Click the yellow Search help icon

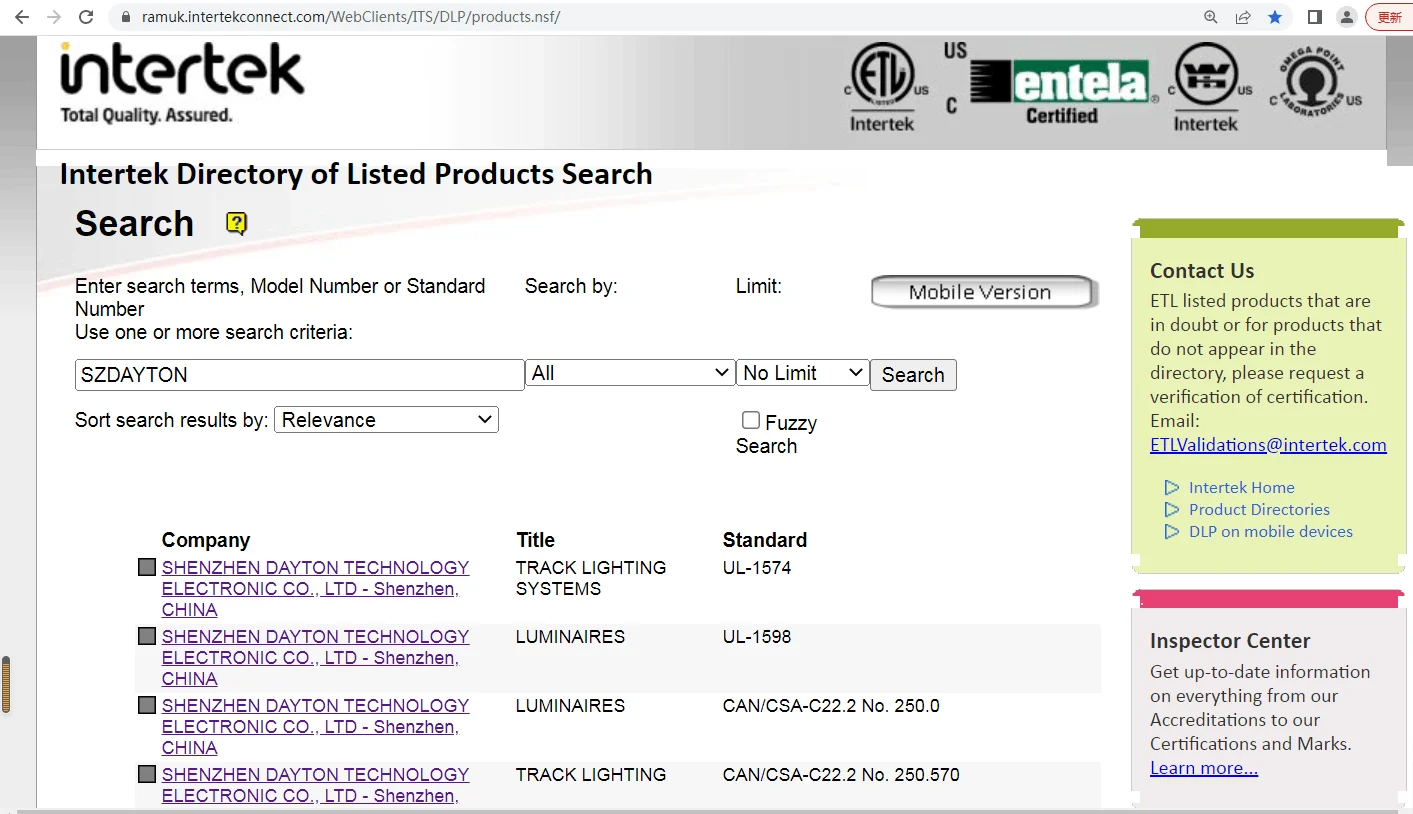coord(236,224)
